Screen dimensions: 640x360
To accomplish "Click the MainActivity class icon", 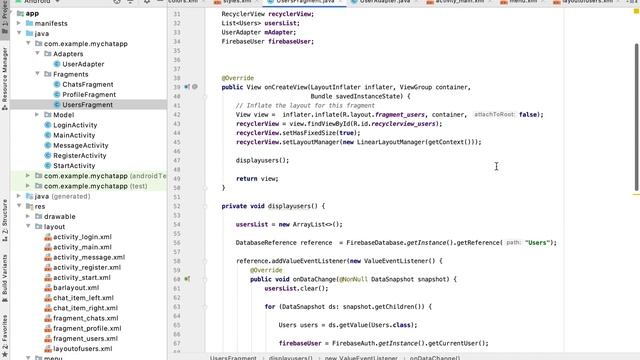I will point(48,135).
